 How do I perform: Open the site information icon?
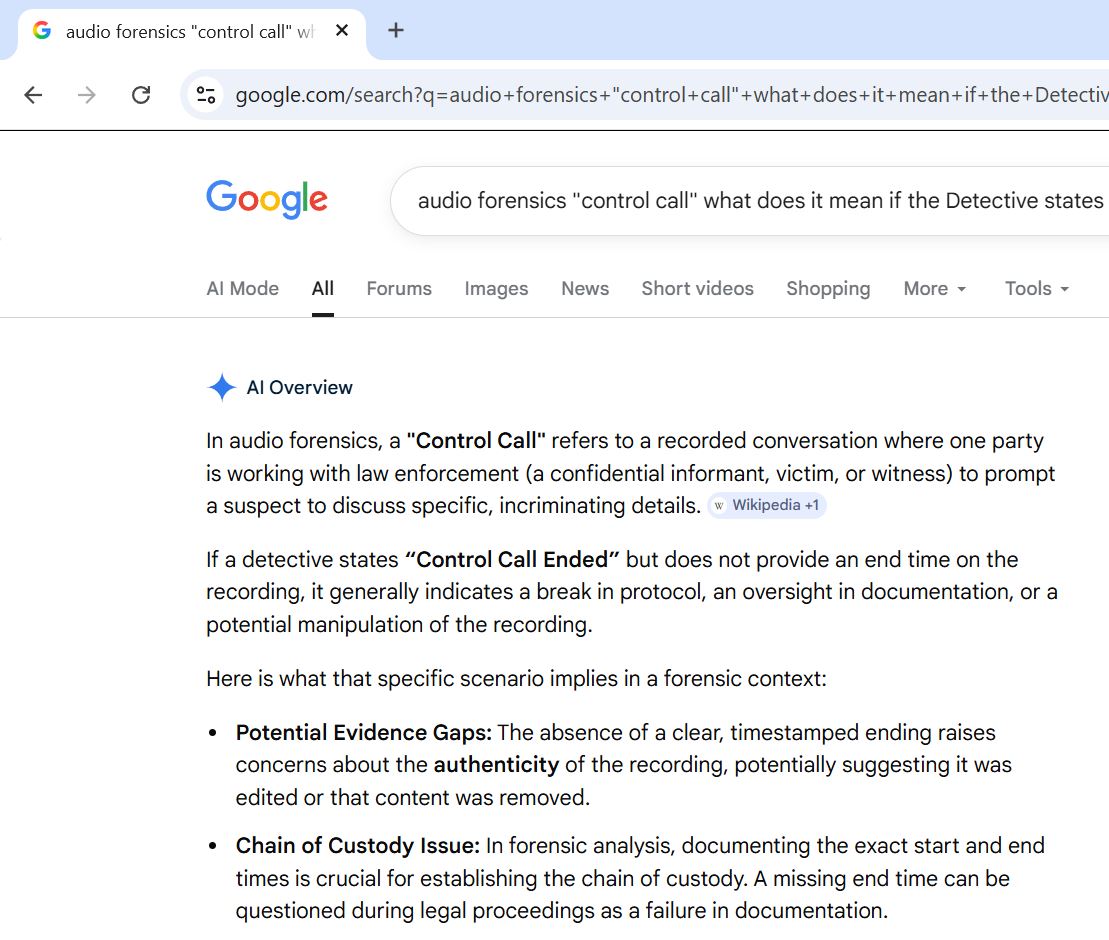point(206,95)
